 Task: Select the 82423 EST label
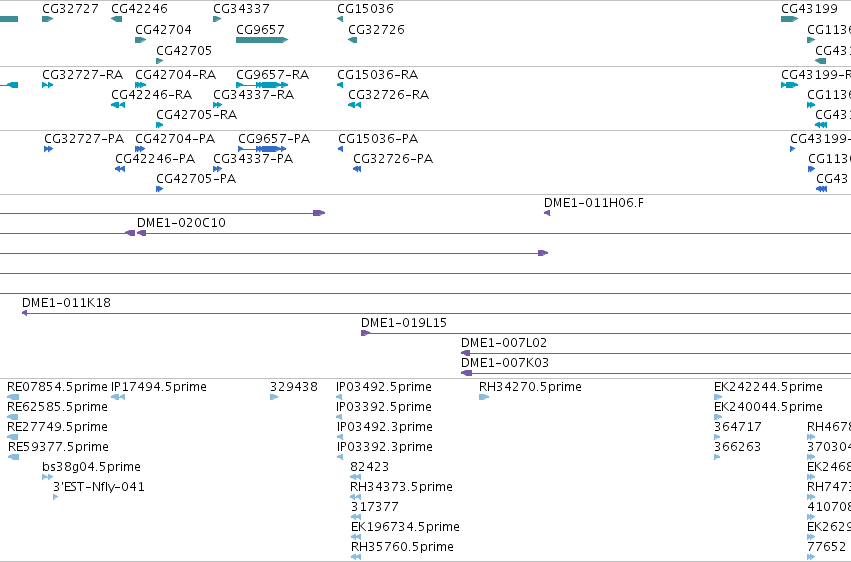point(370,467)
